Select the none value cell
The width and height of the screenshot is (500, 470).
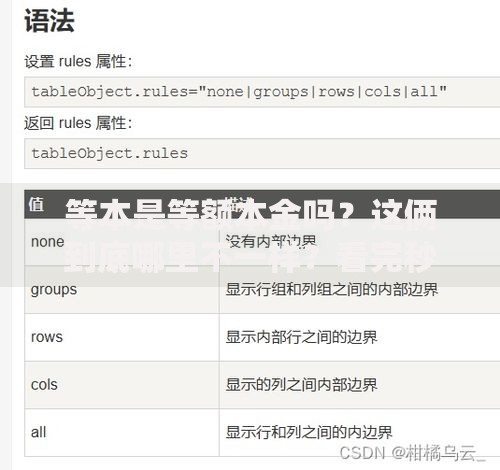click(x=122, y=242)
